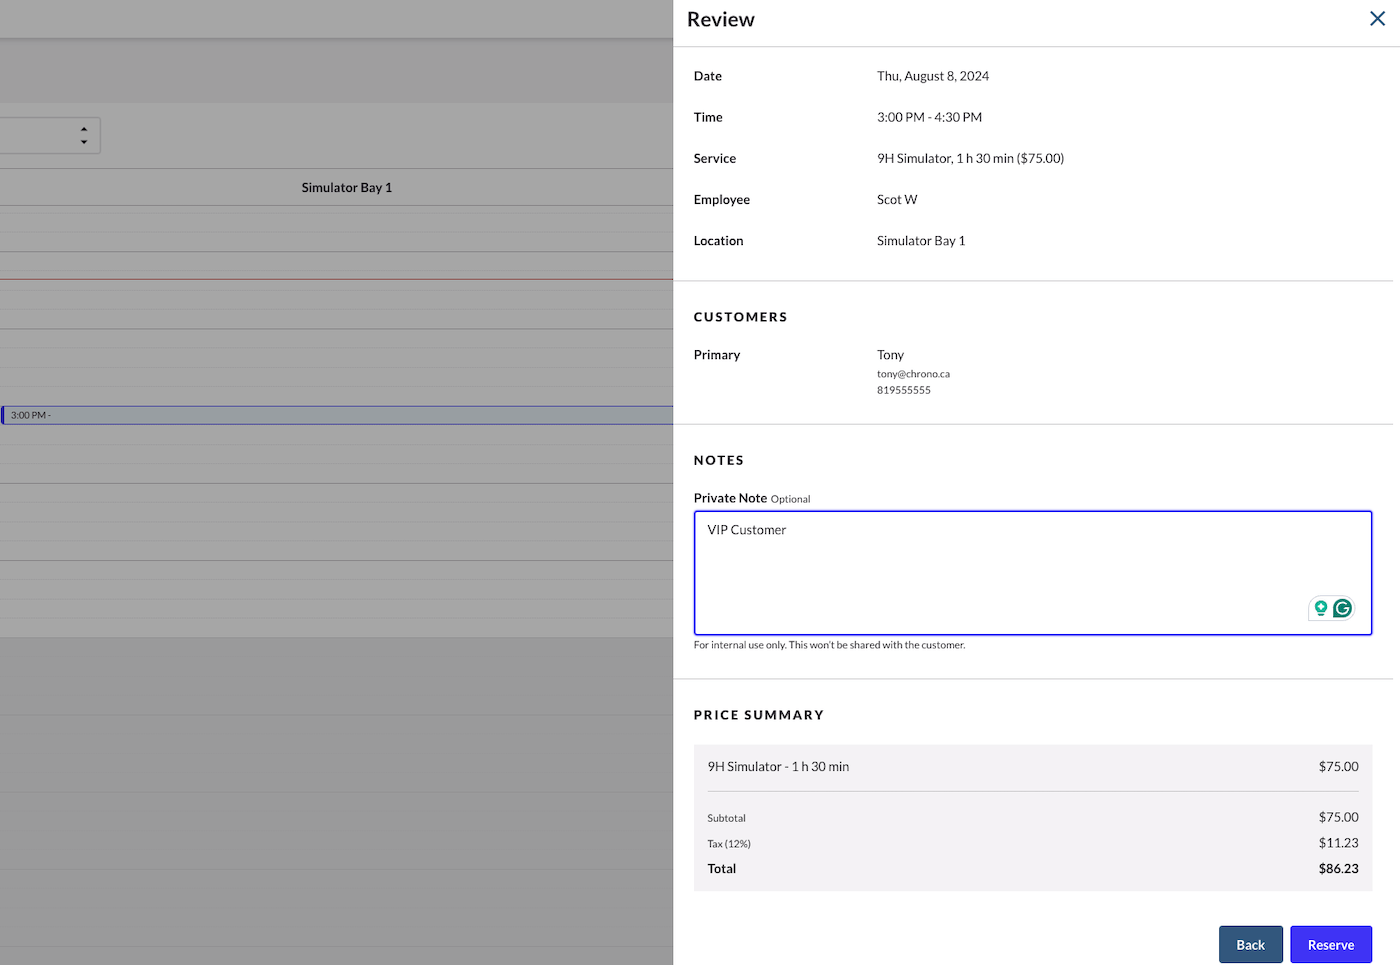Click the 'VIP Customer' note text
The width and height of the screenshot is (1400, 965).
(x=747, y=530)
